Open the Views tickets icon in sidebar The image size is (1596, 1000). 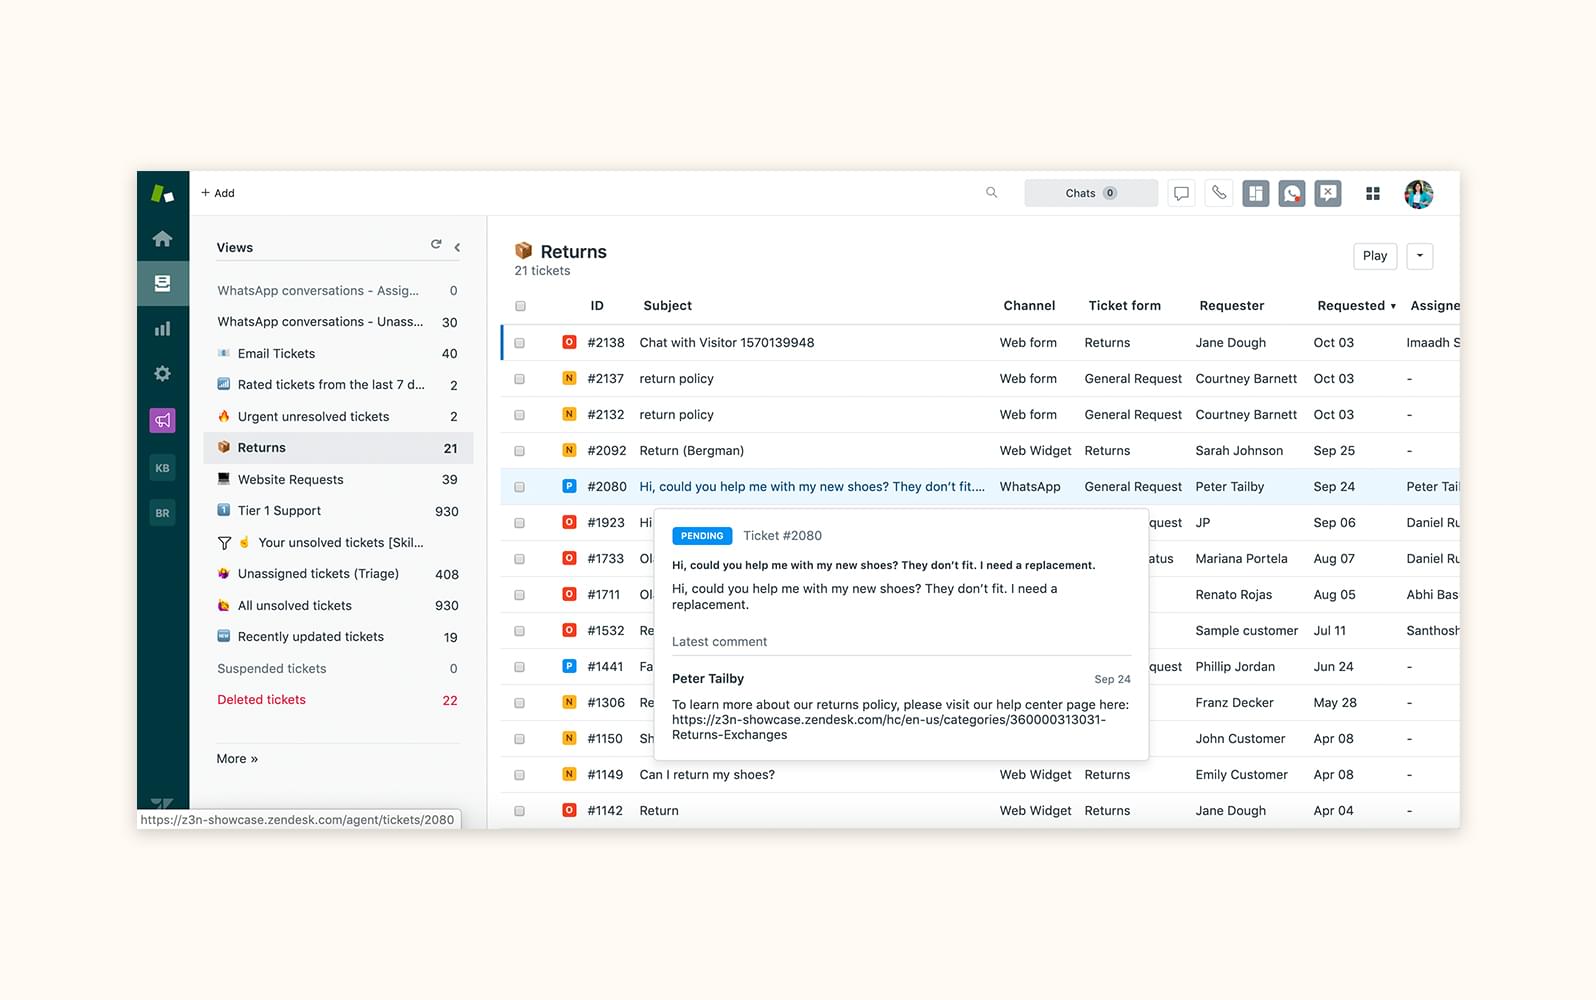click(162, 283)
